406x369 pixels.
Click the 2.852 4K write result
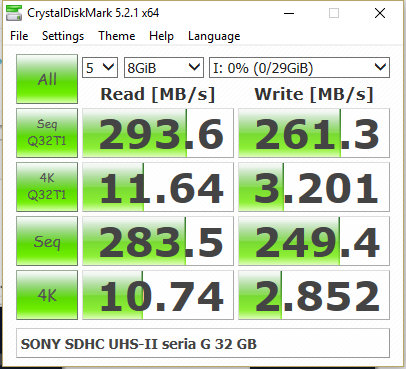click(x=314, y=295)
